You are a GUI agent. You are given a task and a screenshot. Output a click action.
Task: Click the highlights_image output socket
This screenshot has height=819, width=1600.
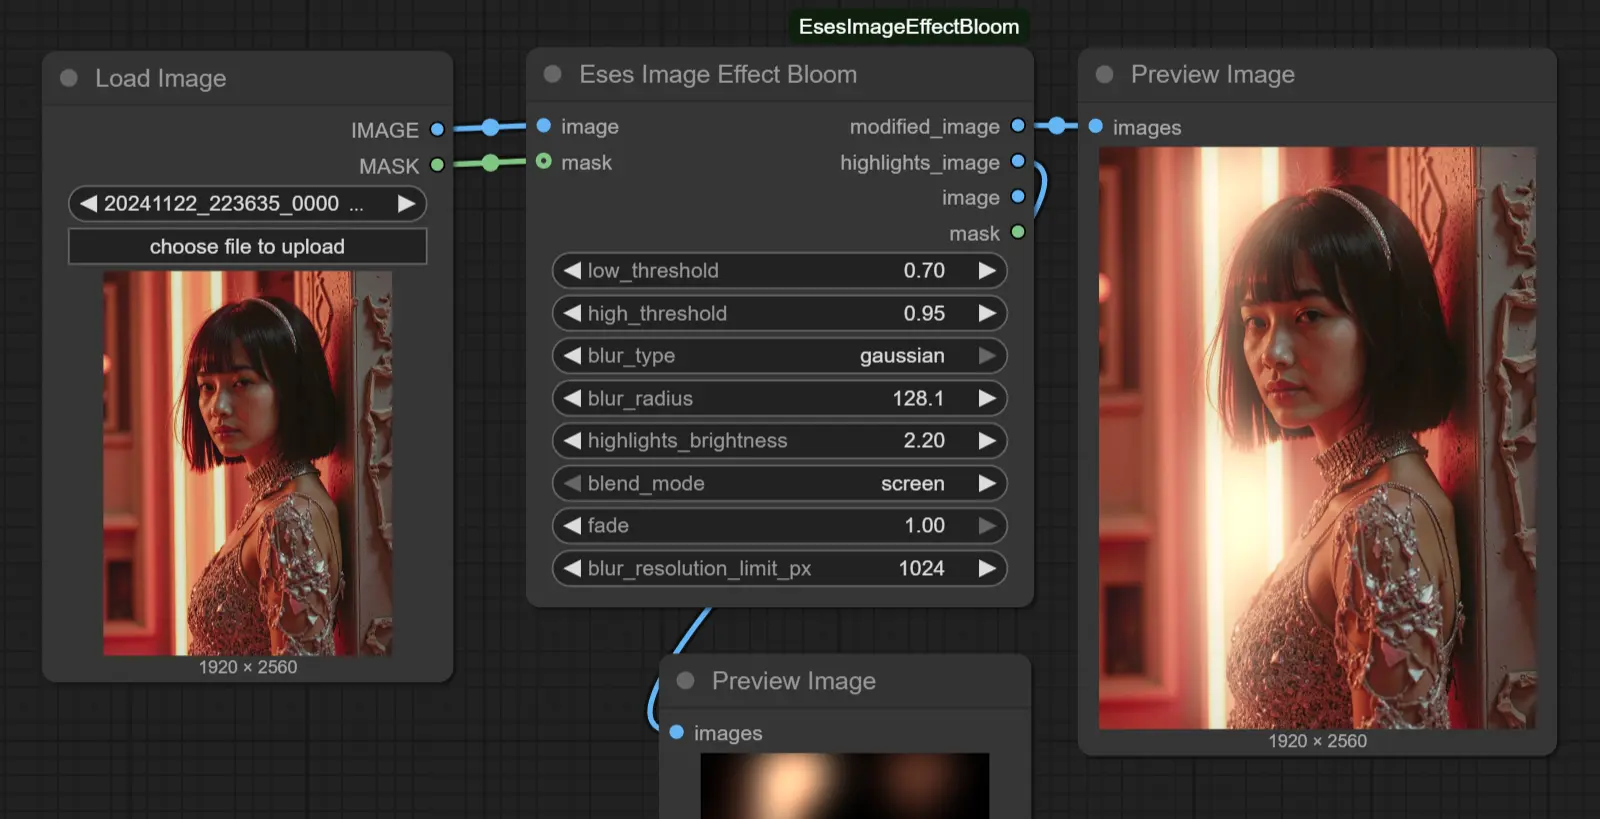point(1018,161)
